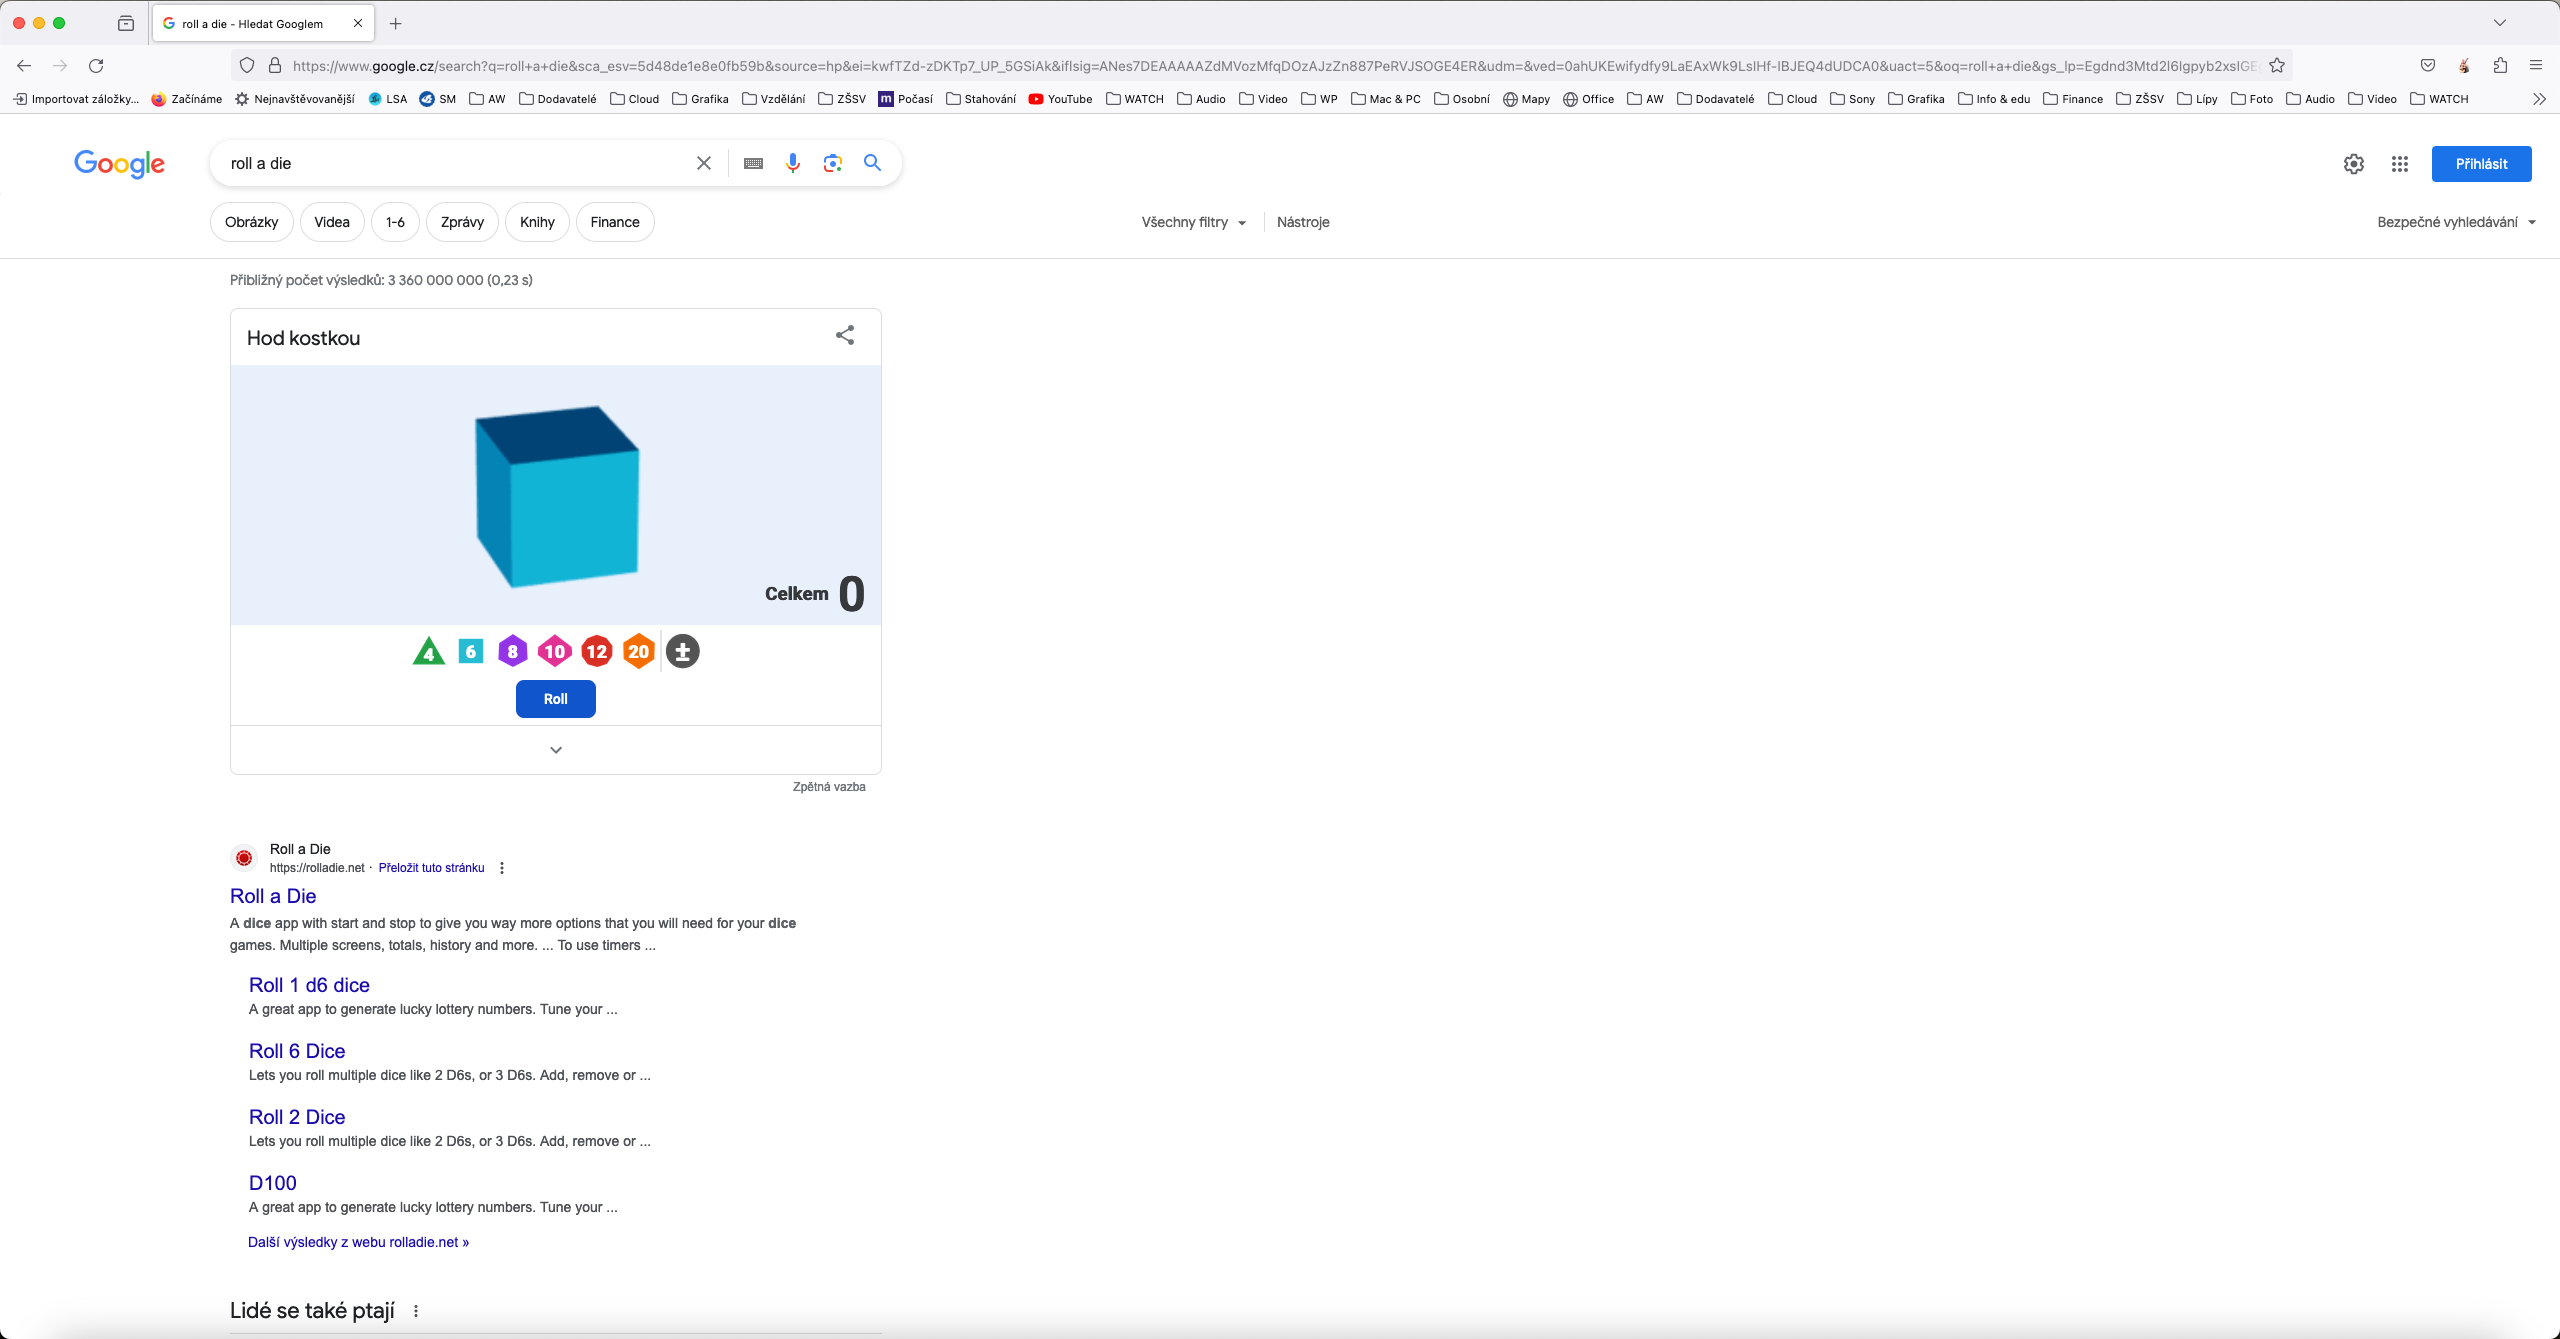
Task: Share the dice roller widget
Action: pyautogui.click(x=845, y=336)
